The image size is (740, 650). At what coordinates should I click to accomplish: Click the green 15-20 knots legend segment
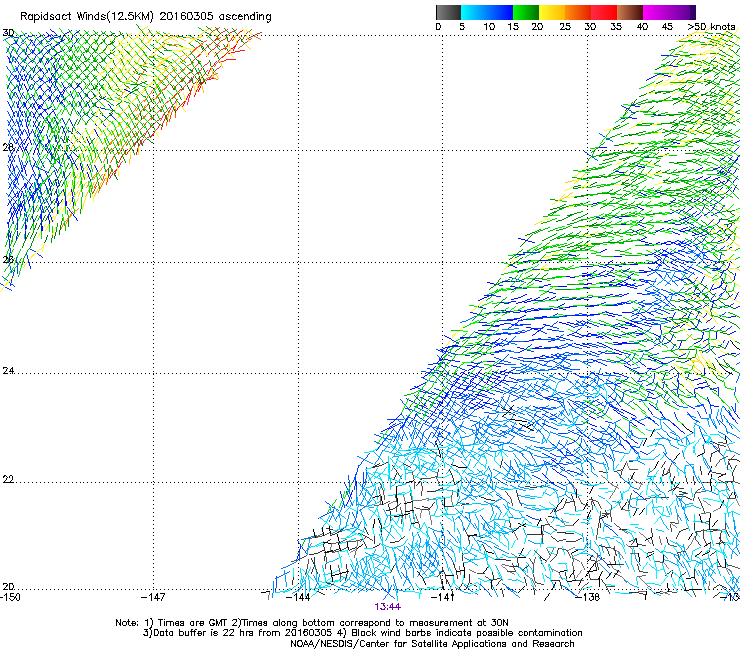(526, 12)
